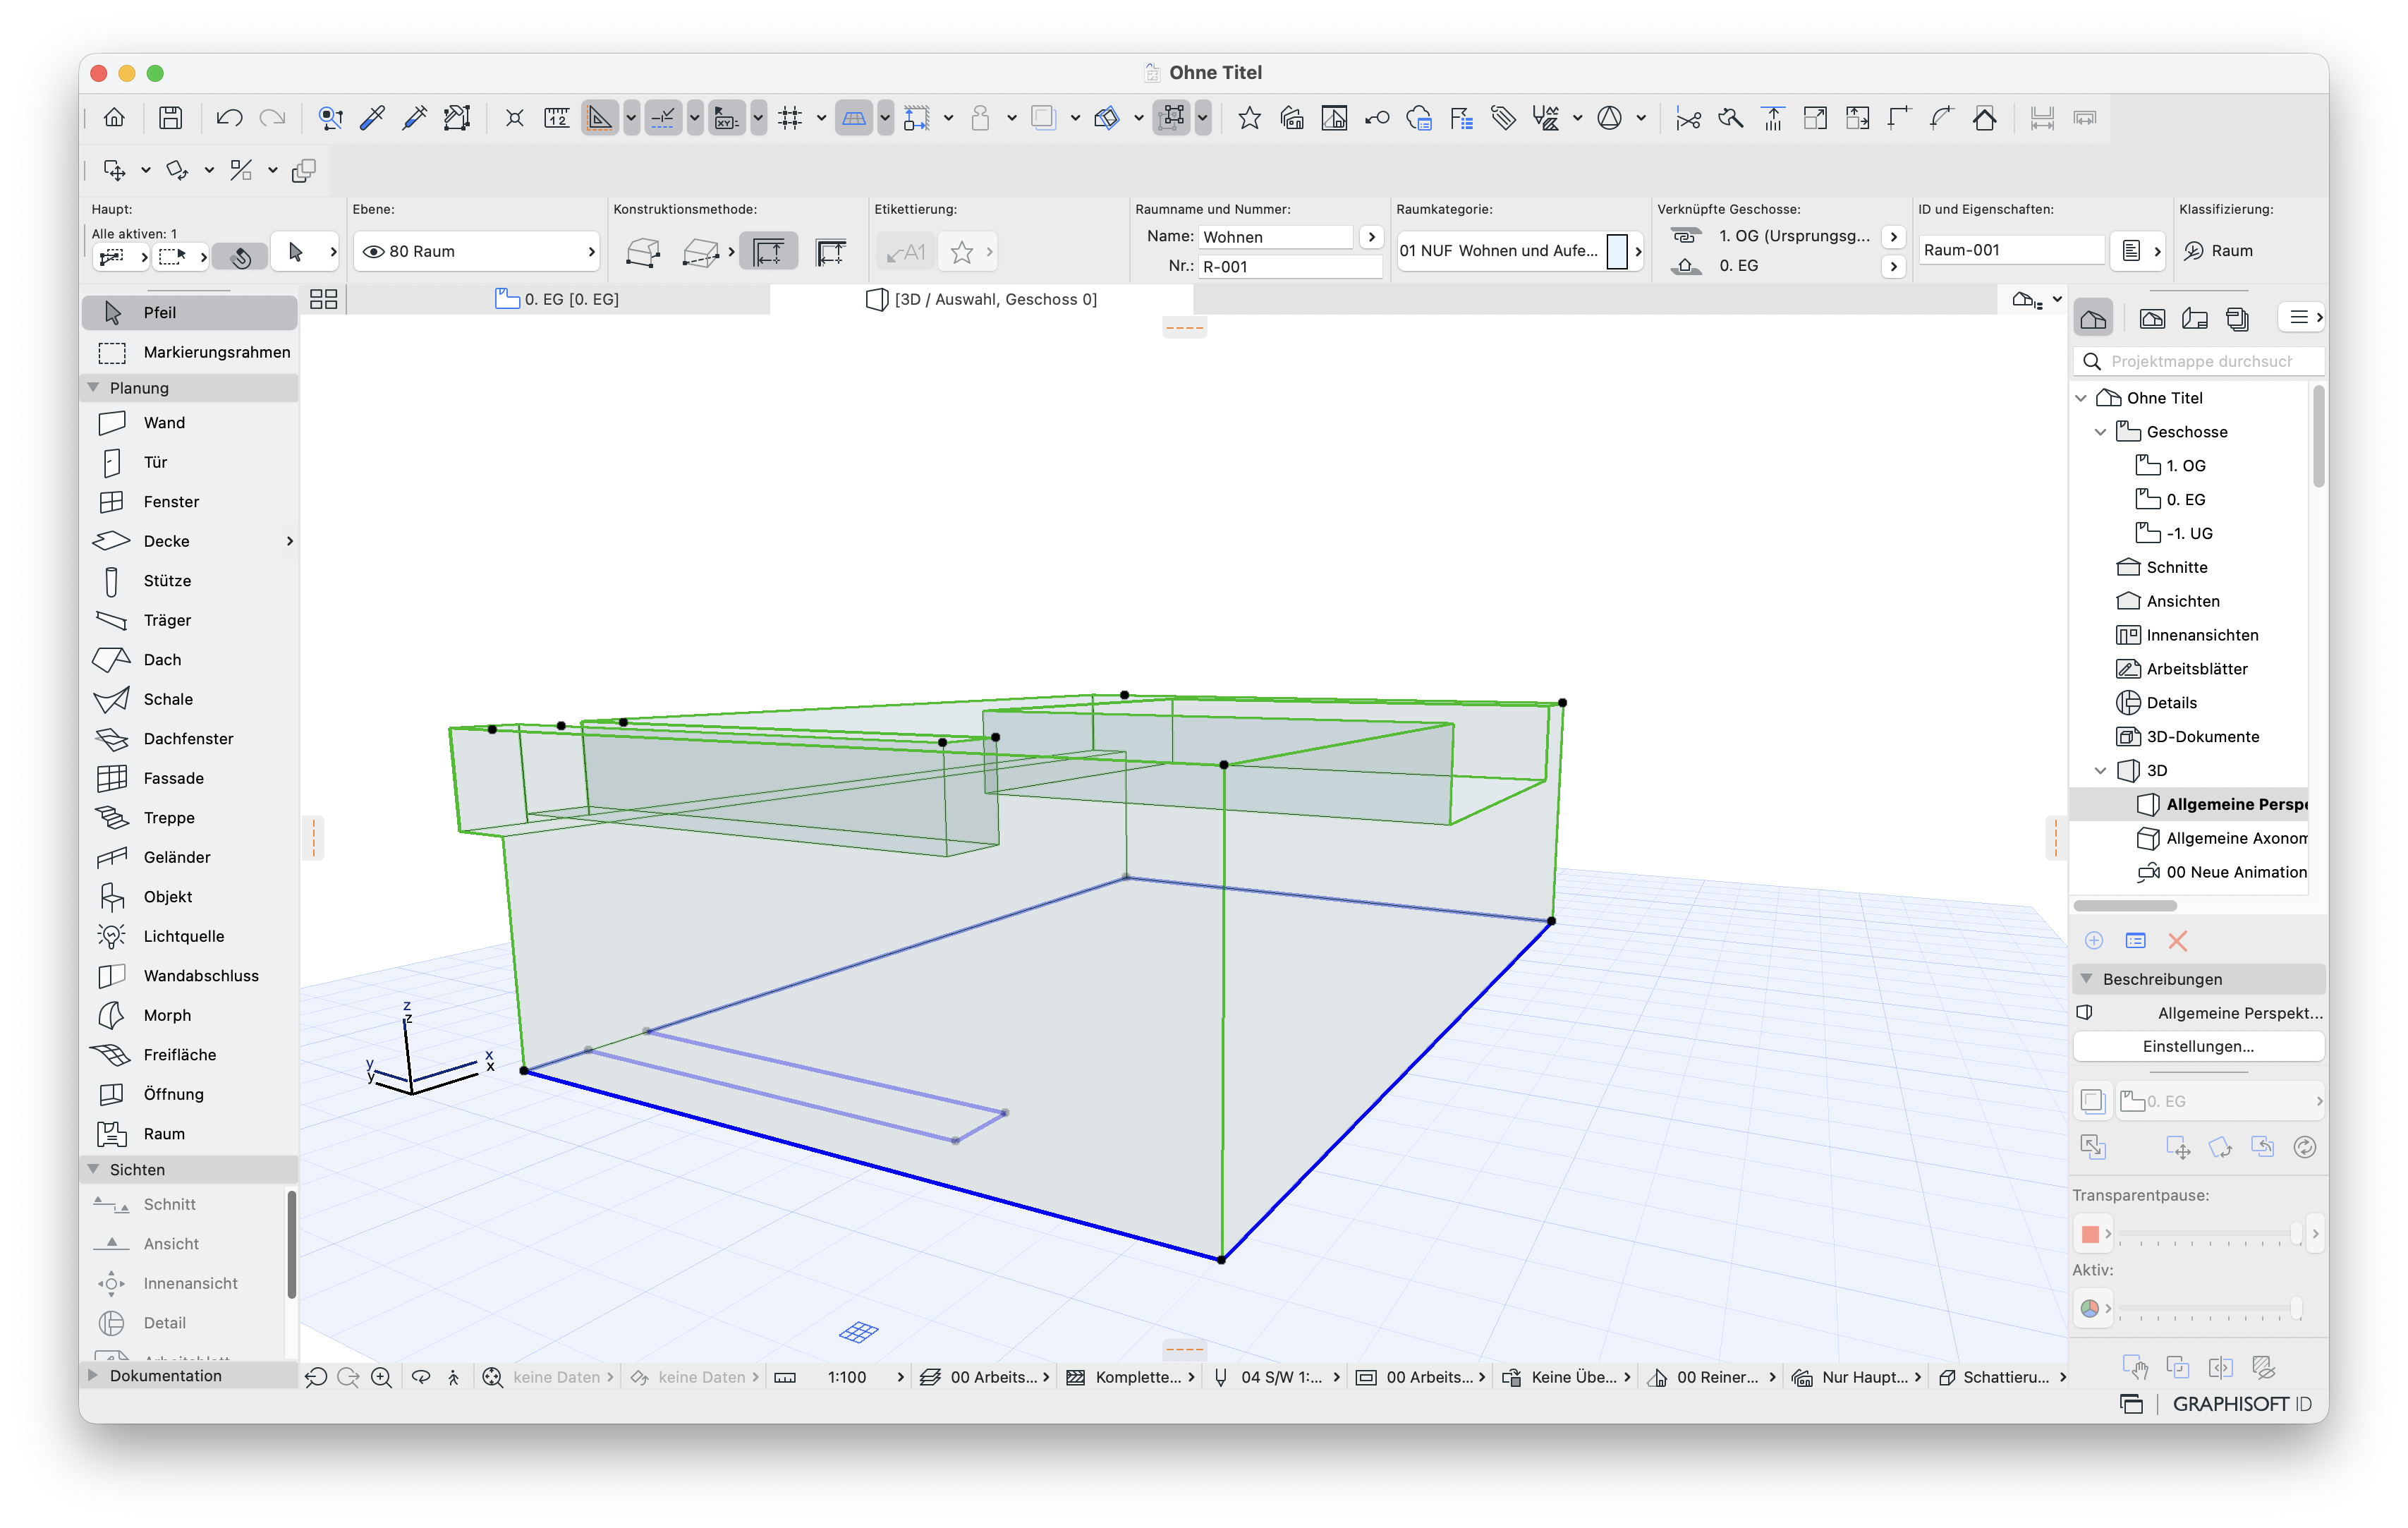Viewport: 2408px width, 1528px height.
Task: Click the zoom-in magnifier at bottom bar
Action: pyautogui.click(x=381, y=1377)
